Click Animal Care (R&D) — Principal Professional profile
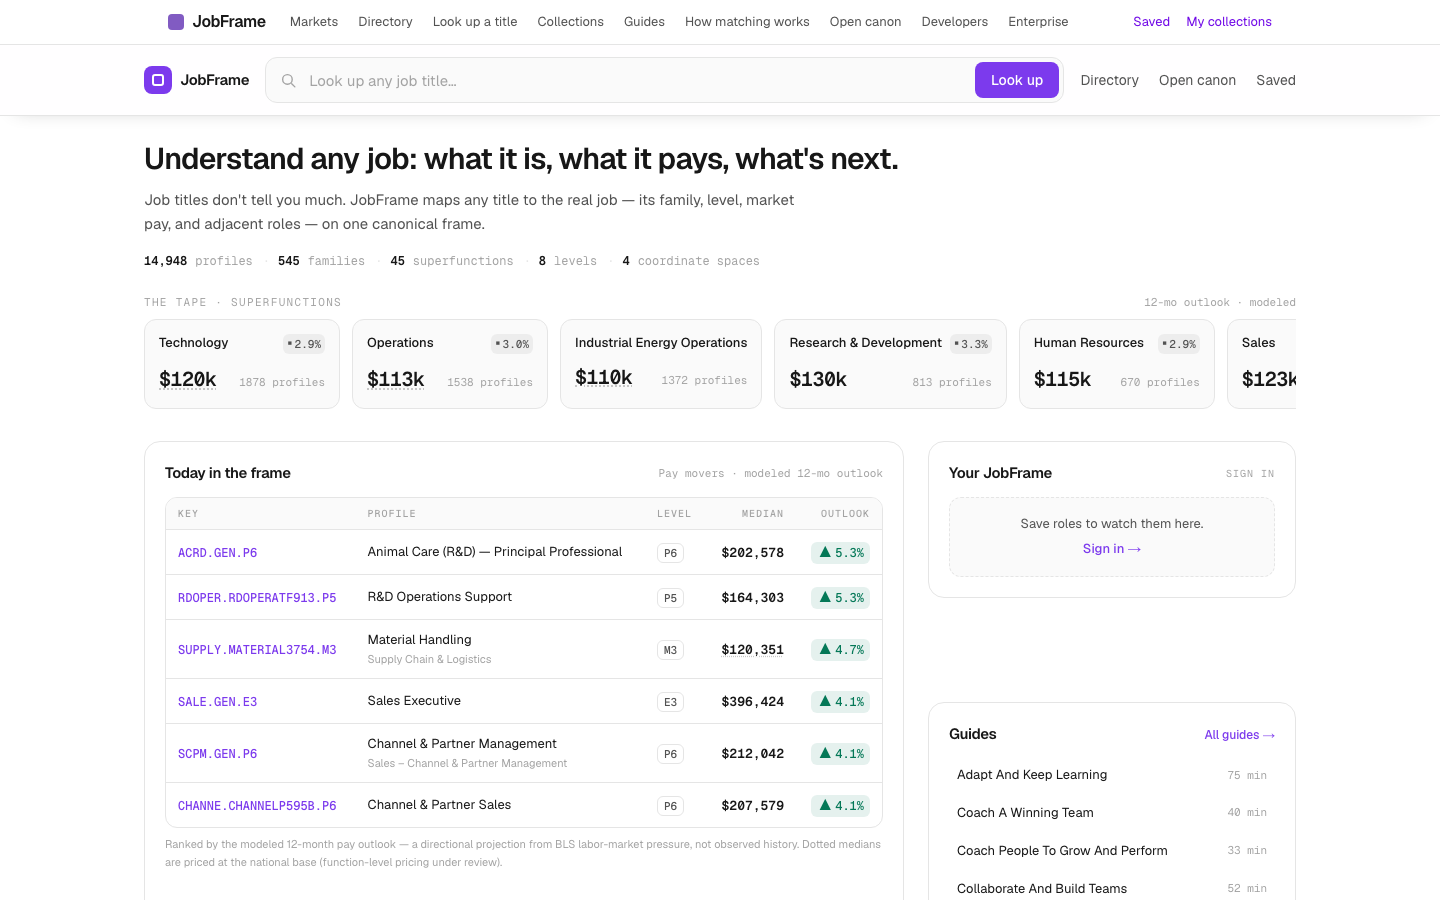Viewport: 1440px width, 900px height. [x=495, y=552]
